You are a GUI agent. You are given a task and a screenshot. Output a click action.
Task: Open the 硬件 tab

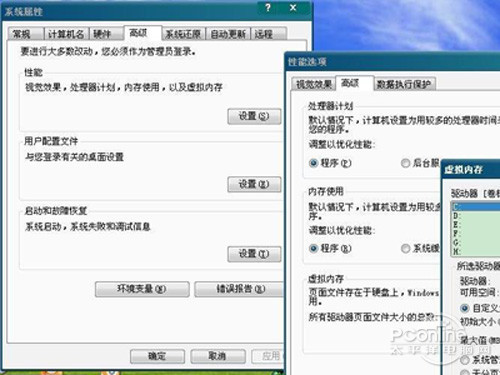(x=106, y=34)
